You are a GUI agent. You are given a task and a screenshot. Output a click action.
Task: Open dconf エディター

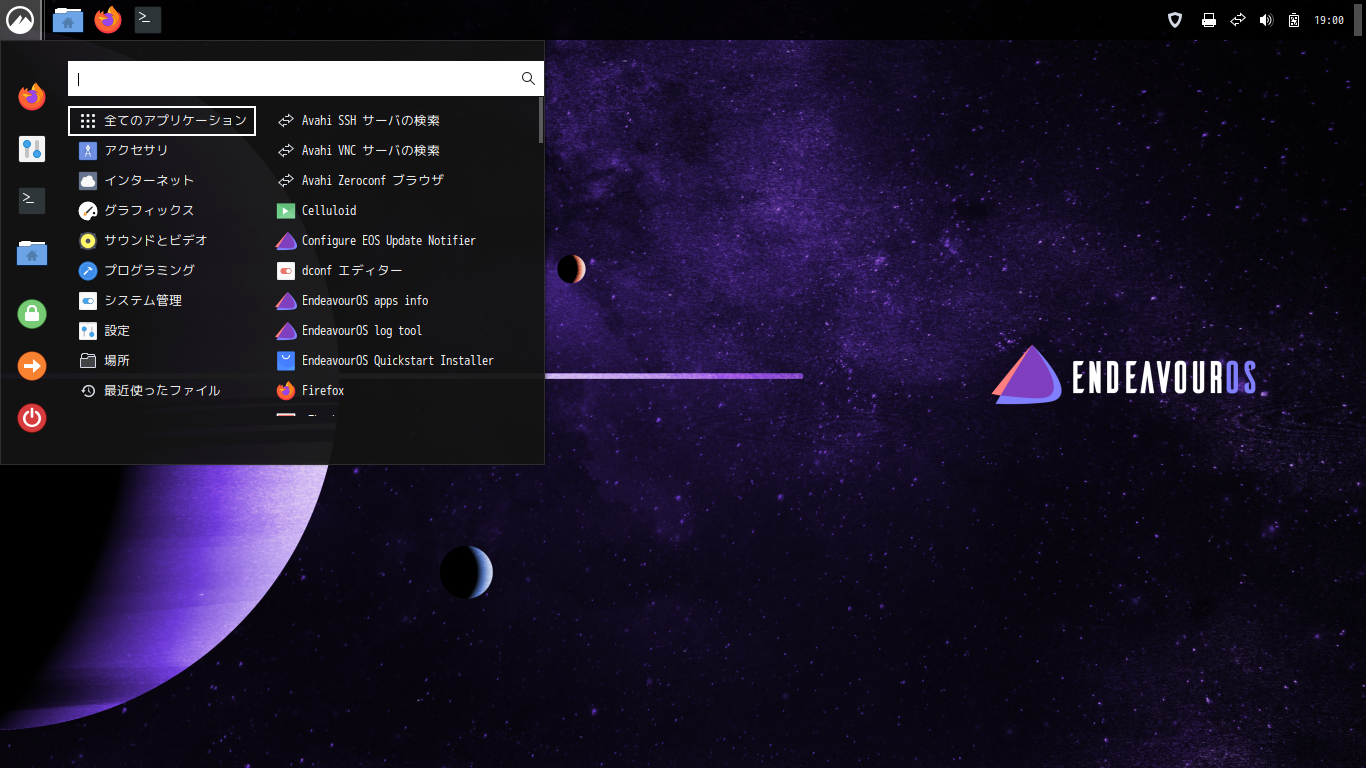[x=404, y=271]
